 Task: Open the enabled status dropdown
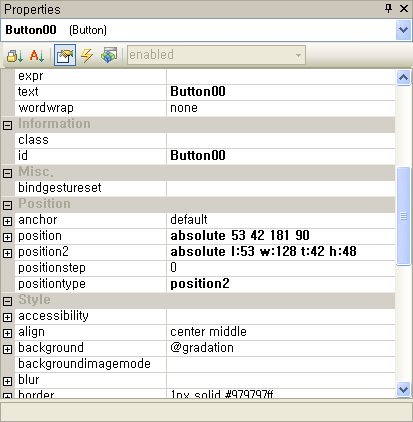click(216, 55)
